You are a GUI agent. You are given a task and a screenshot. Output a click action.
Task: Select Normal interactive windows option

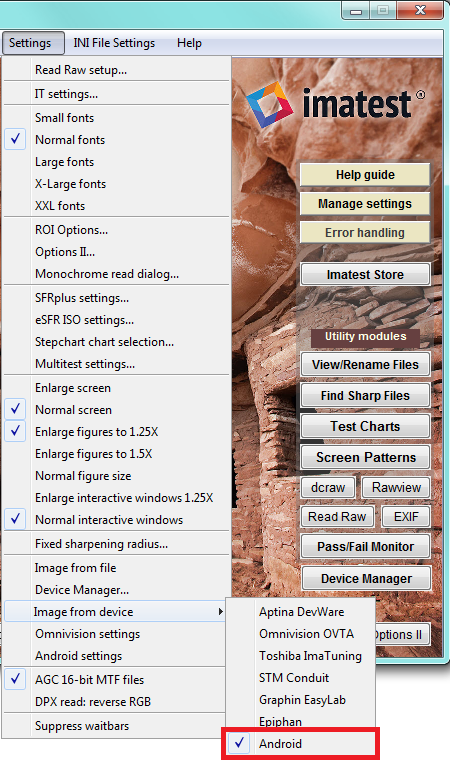(x=117, y=519)
